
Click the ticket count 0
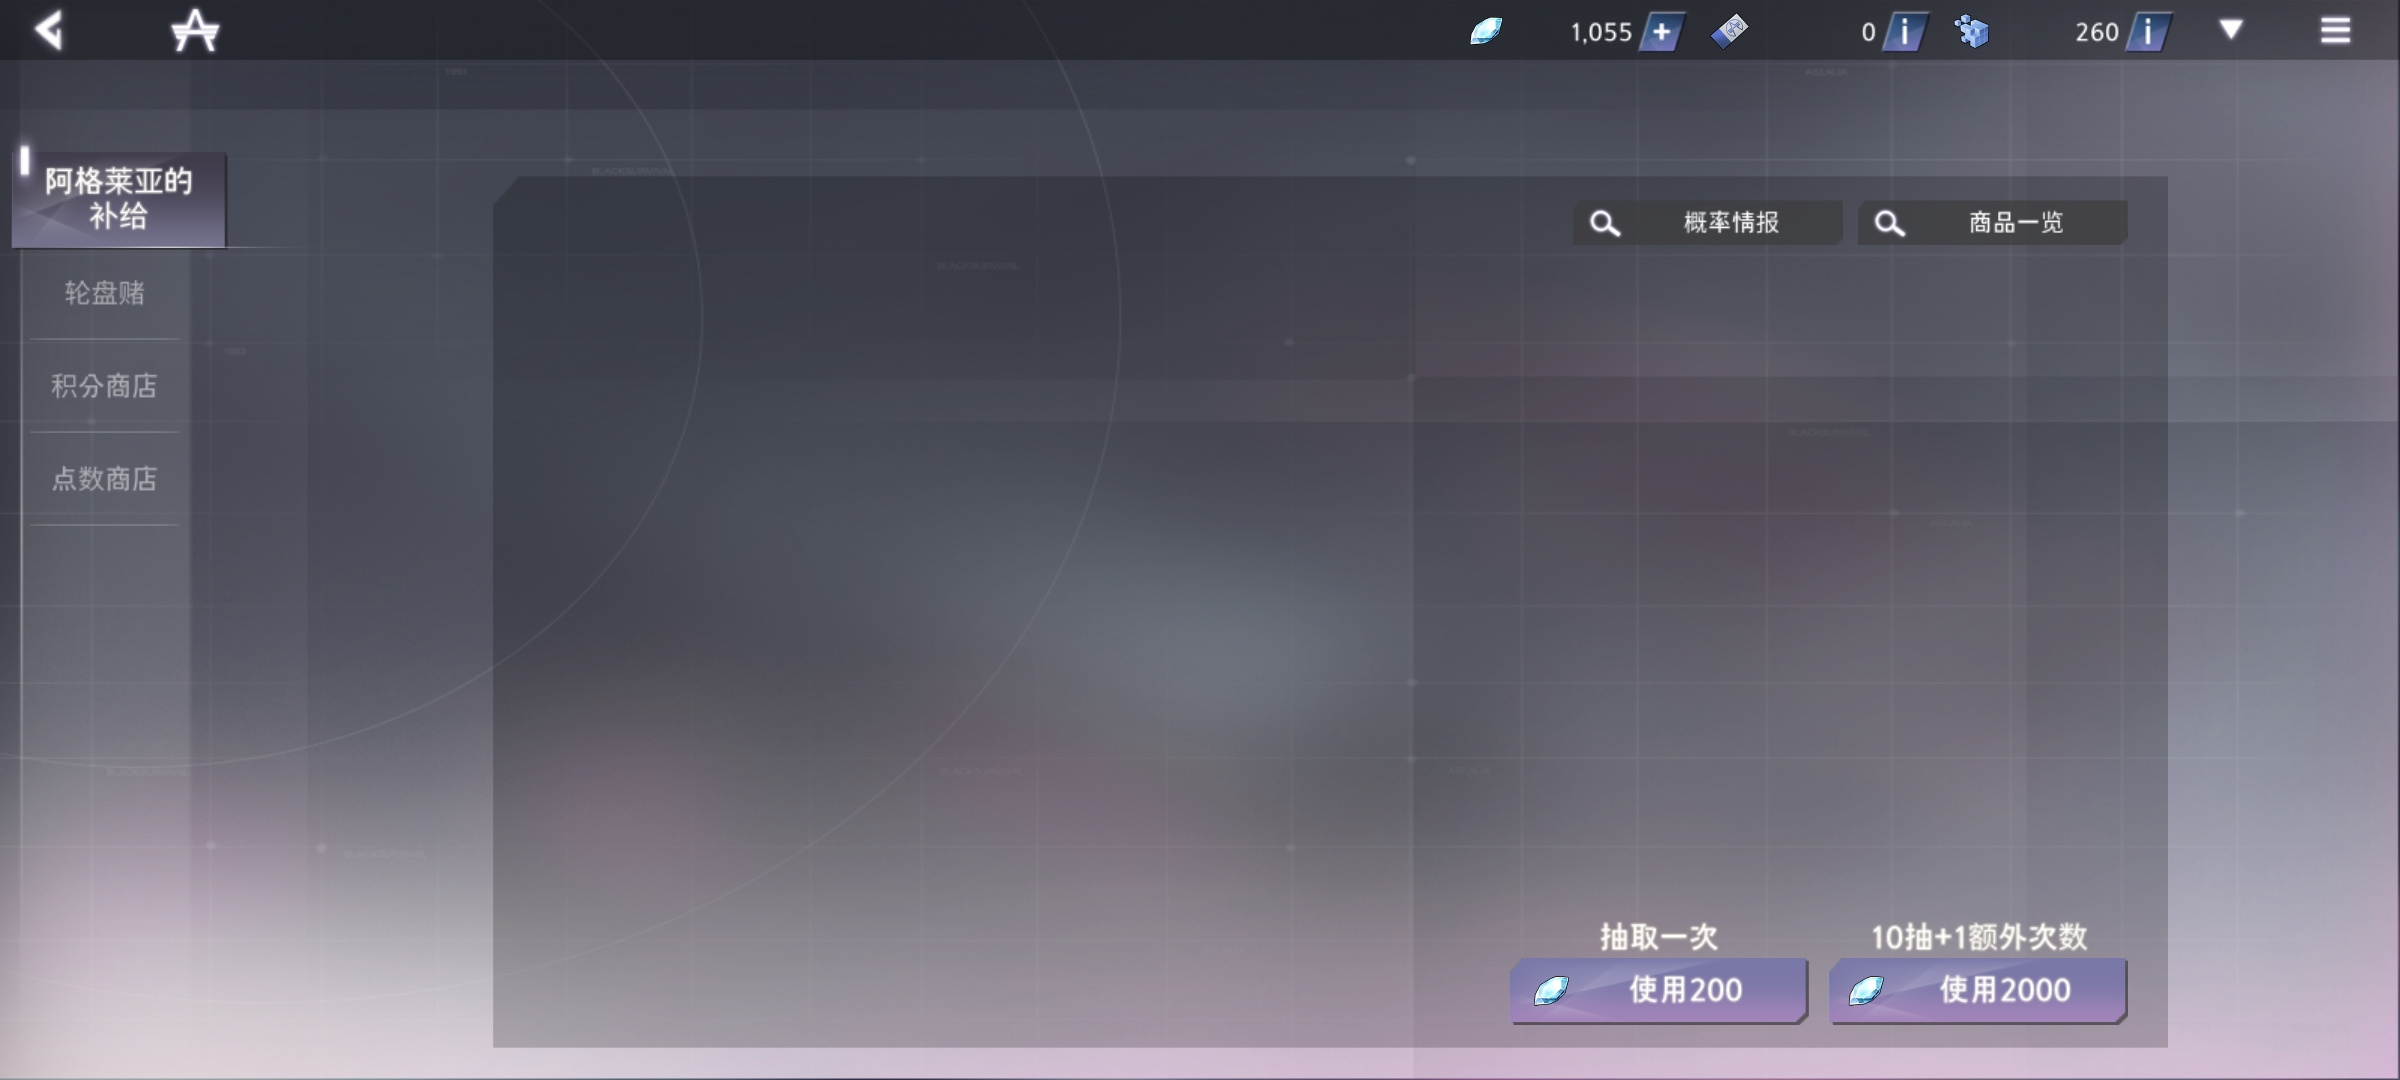(x=1868, y=32)
